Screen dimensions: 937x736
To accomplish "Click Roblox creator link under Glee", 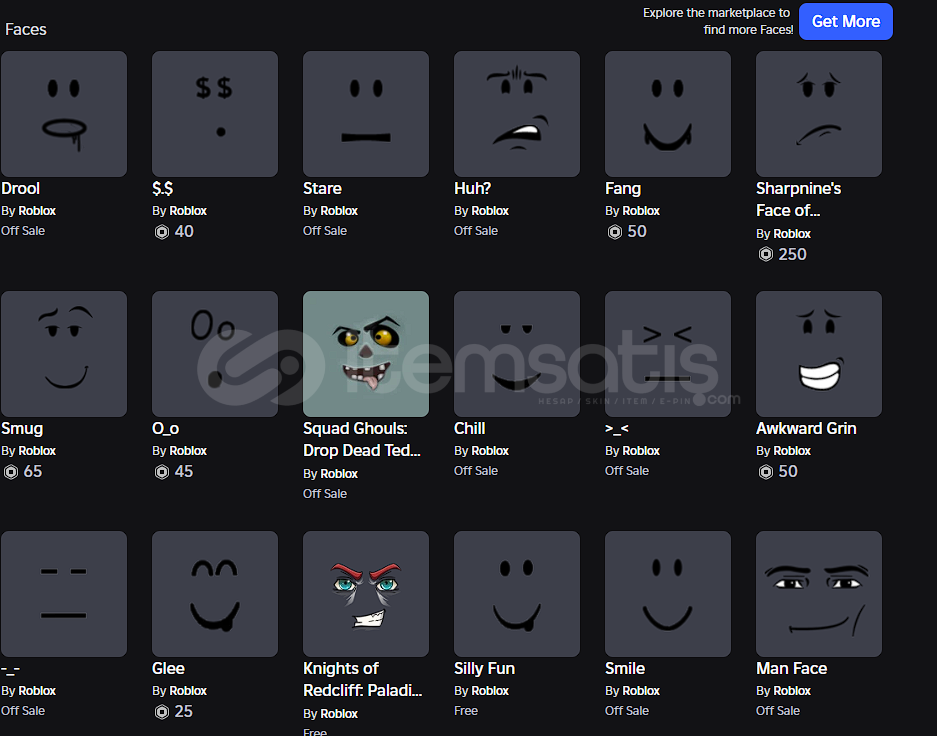I will [188, 691].
